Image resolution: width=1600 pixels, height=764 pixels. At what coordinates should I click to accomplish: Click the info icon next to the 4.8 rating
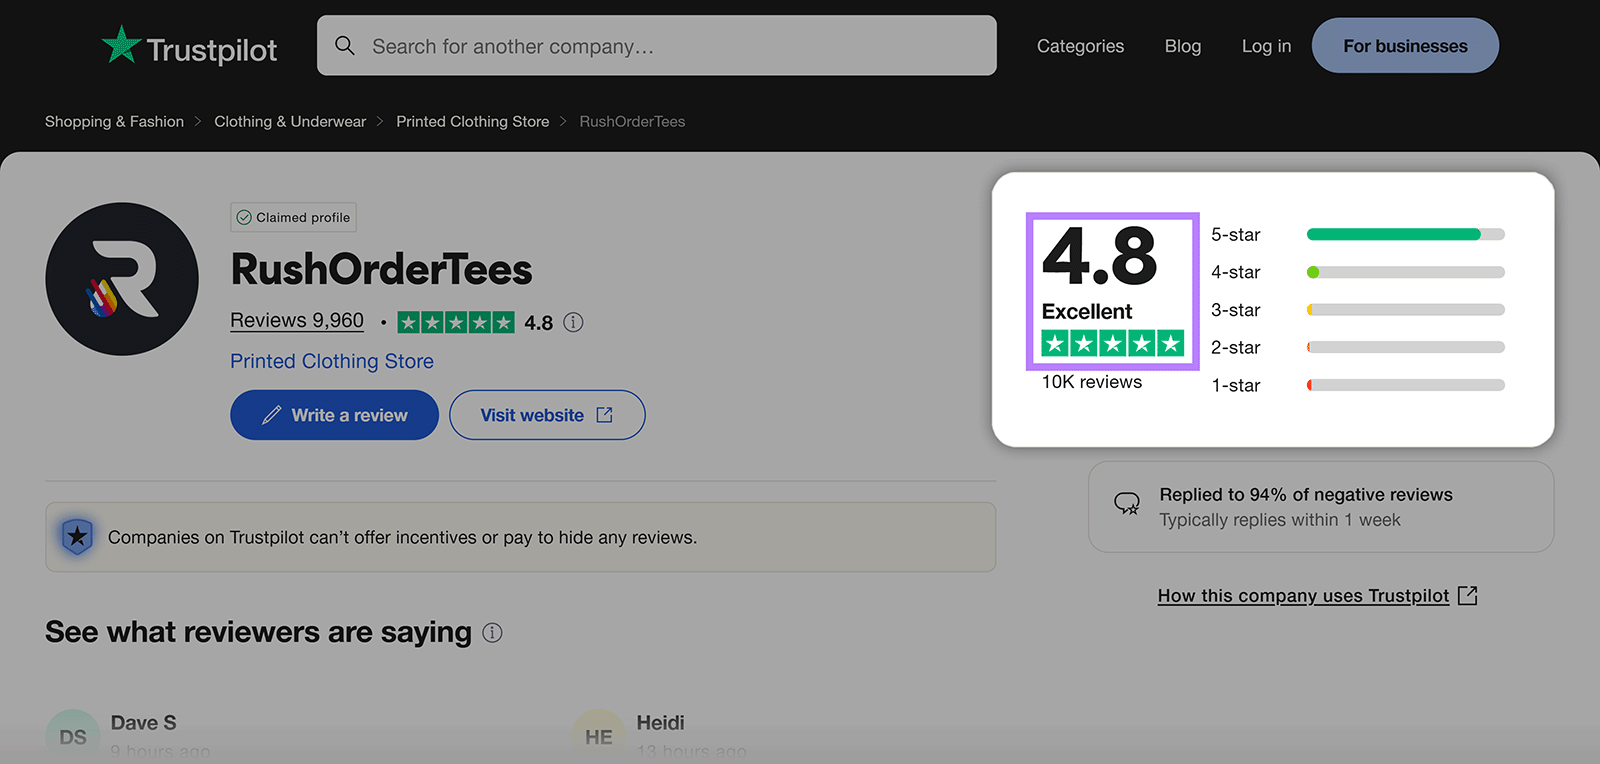tap(572, 322)
